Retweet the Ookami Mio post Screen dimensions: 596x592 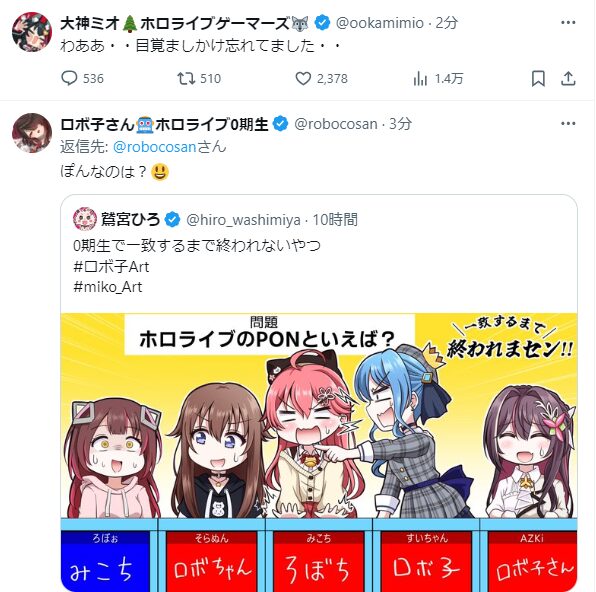point(199,79)
